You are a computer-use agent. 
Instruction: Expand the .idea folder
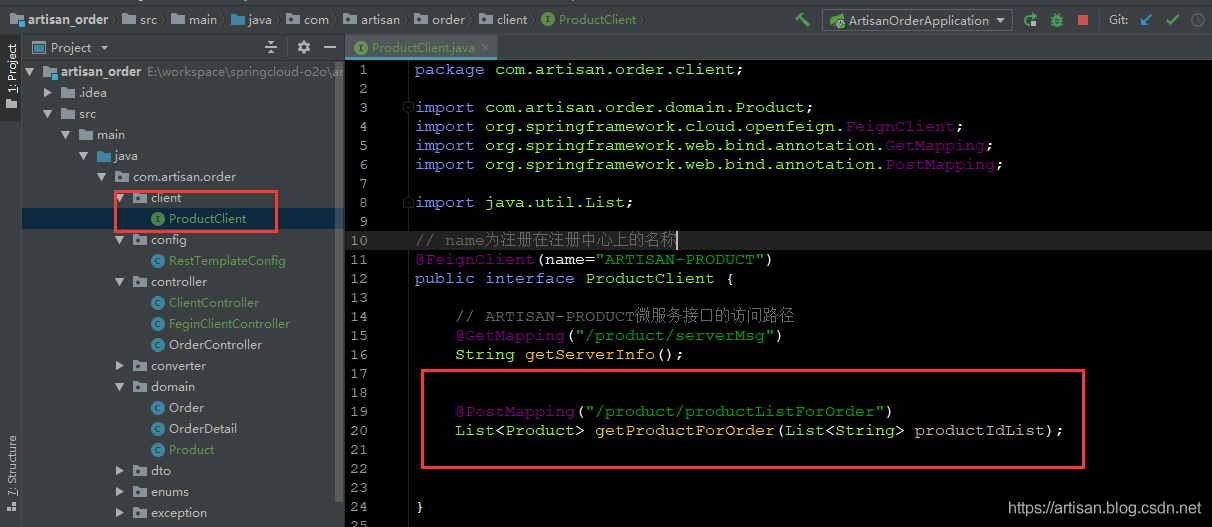[x=47, y=93]
